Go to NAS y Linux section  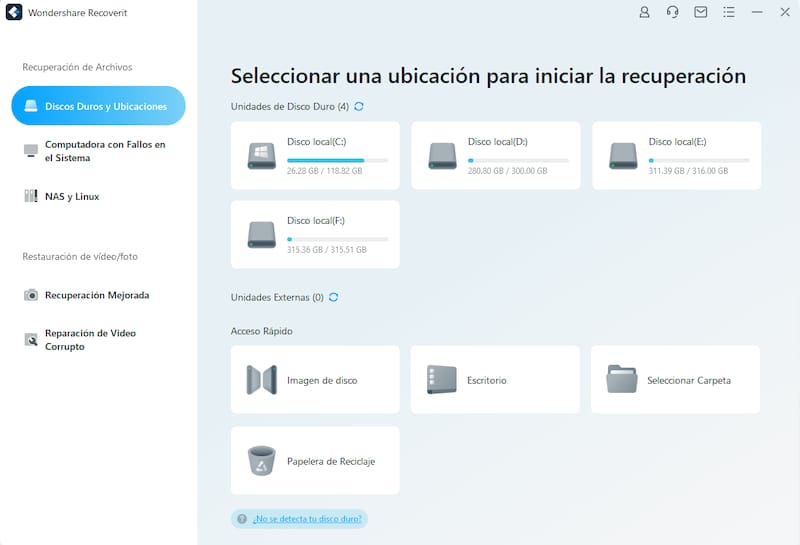(72, 197)
